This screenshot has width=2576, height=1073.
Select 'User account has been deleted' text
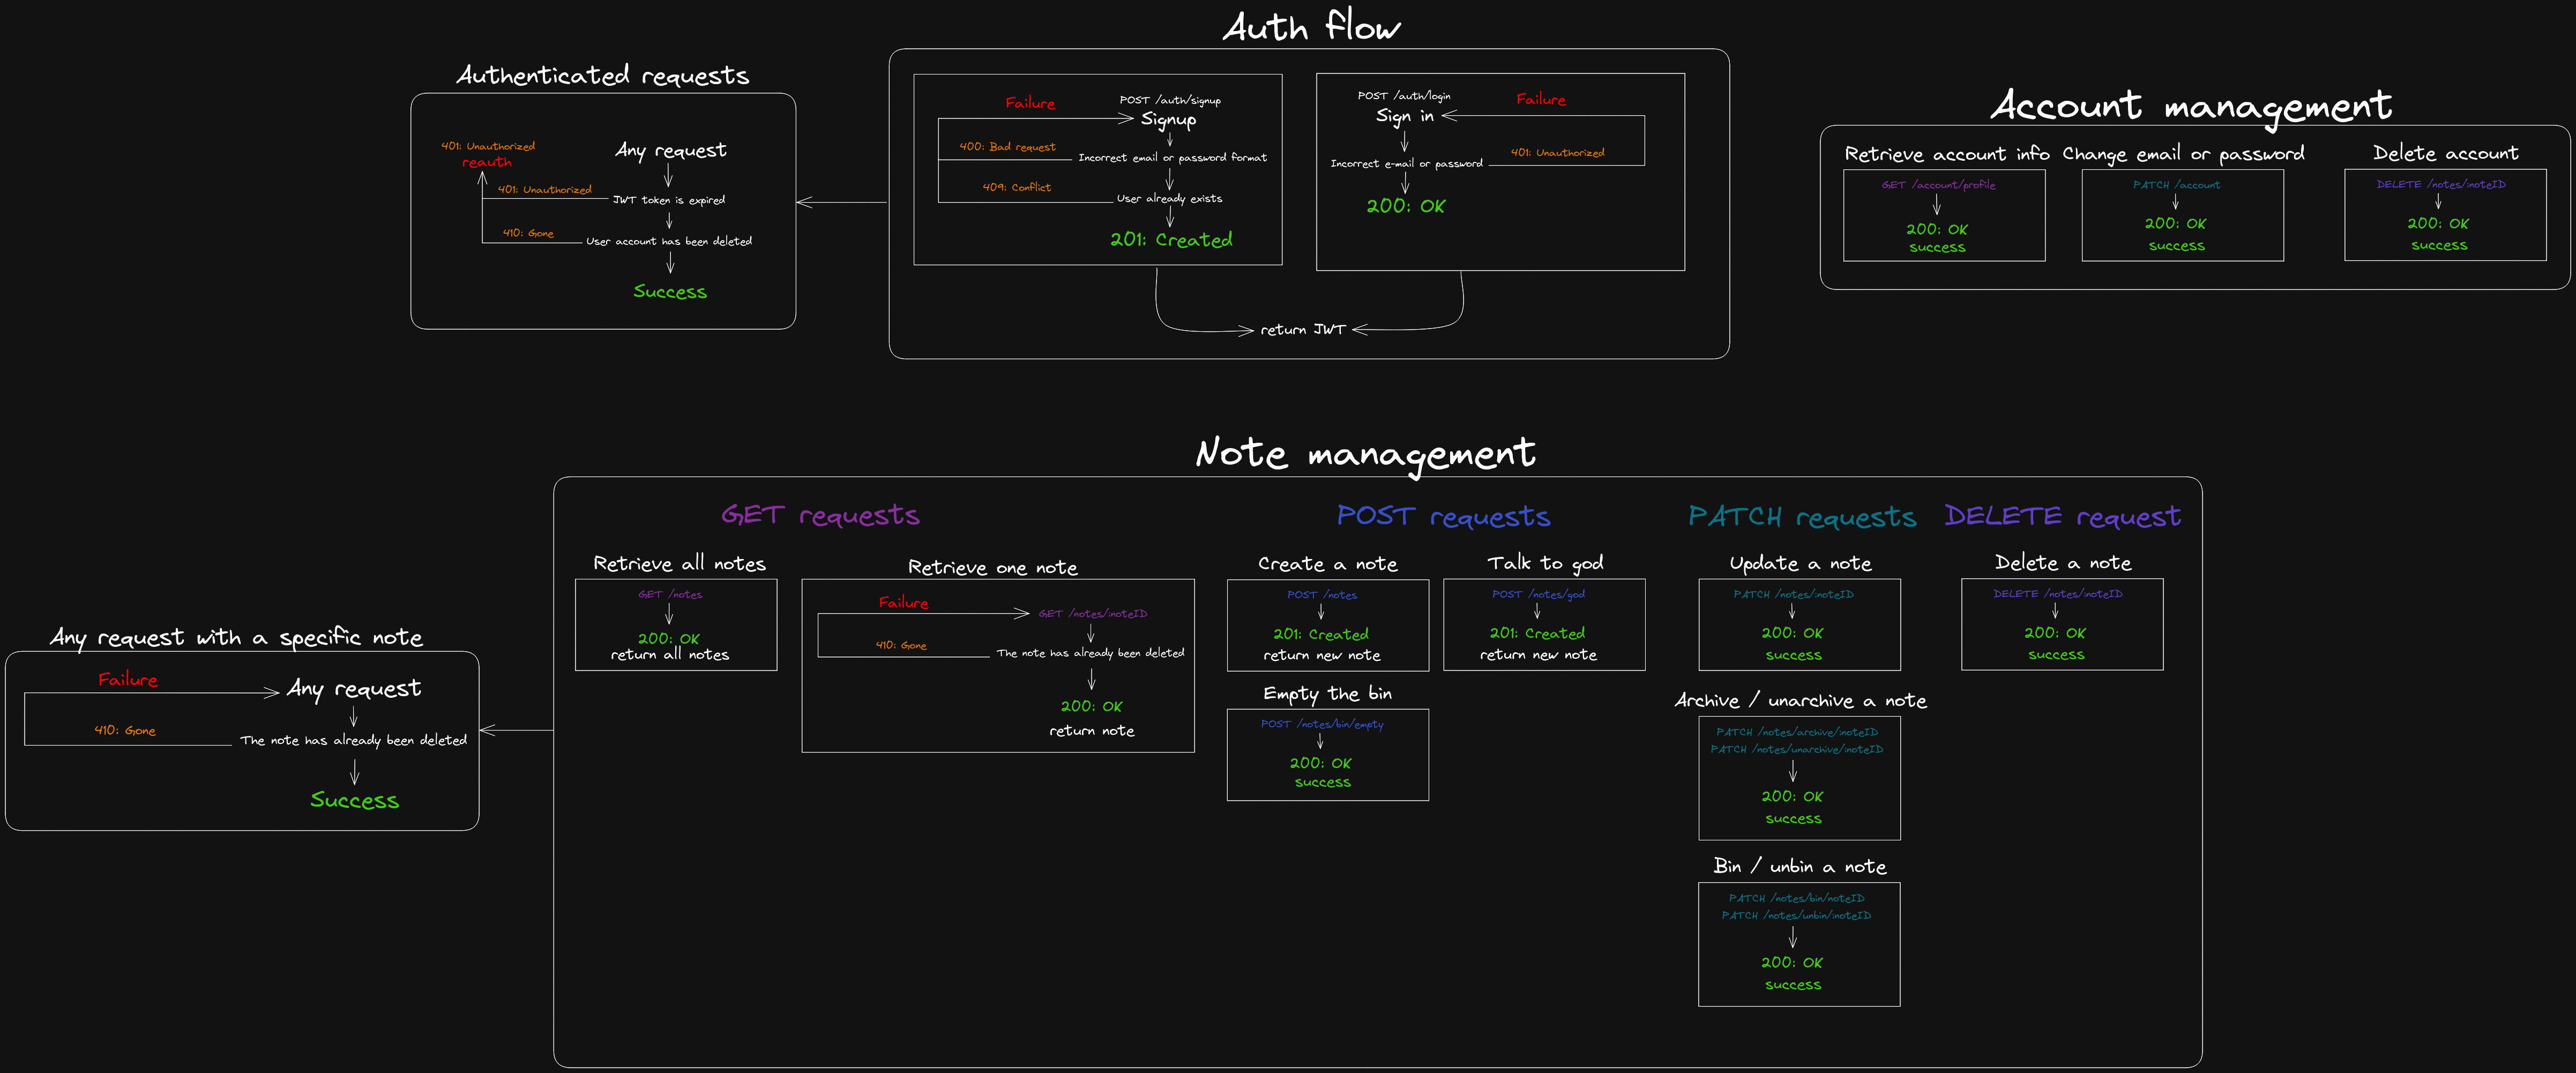click(668, 241)
